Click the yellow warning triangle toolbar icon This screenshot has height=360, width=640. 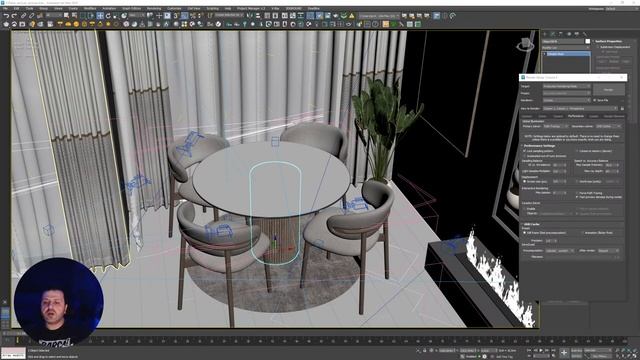pyautogui.click(x=351, y=16)
